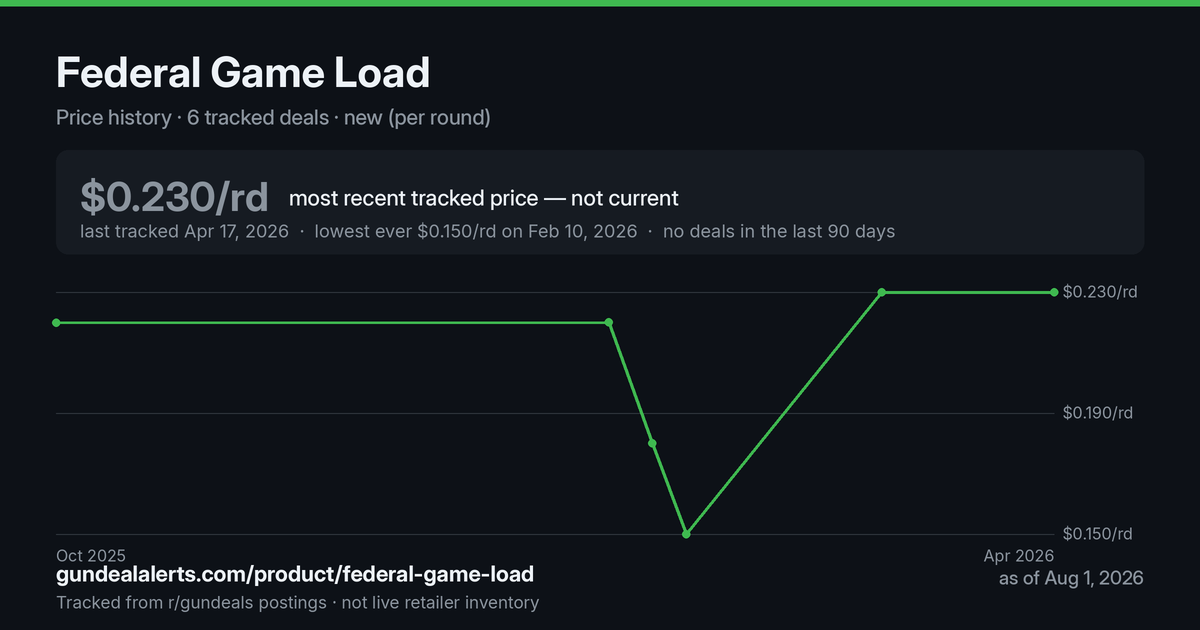Click the Federal Game Load title
The image size is (1200, 630).
pyautogui.click(x=243, y=73)
